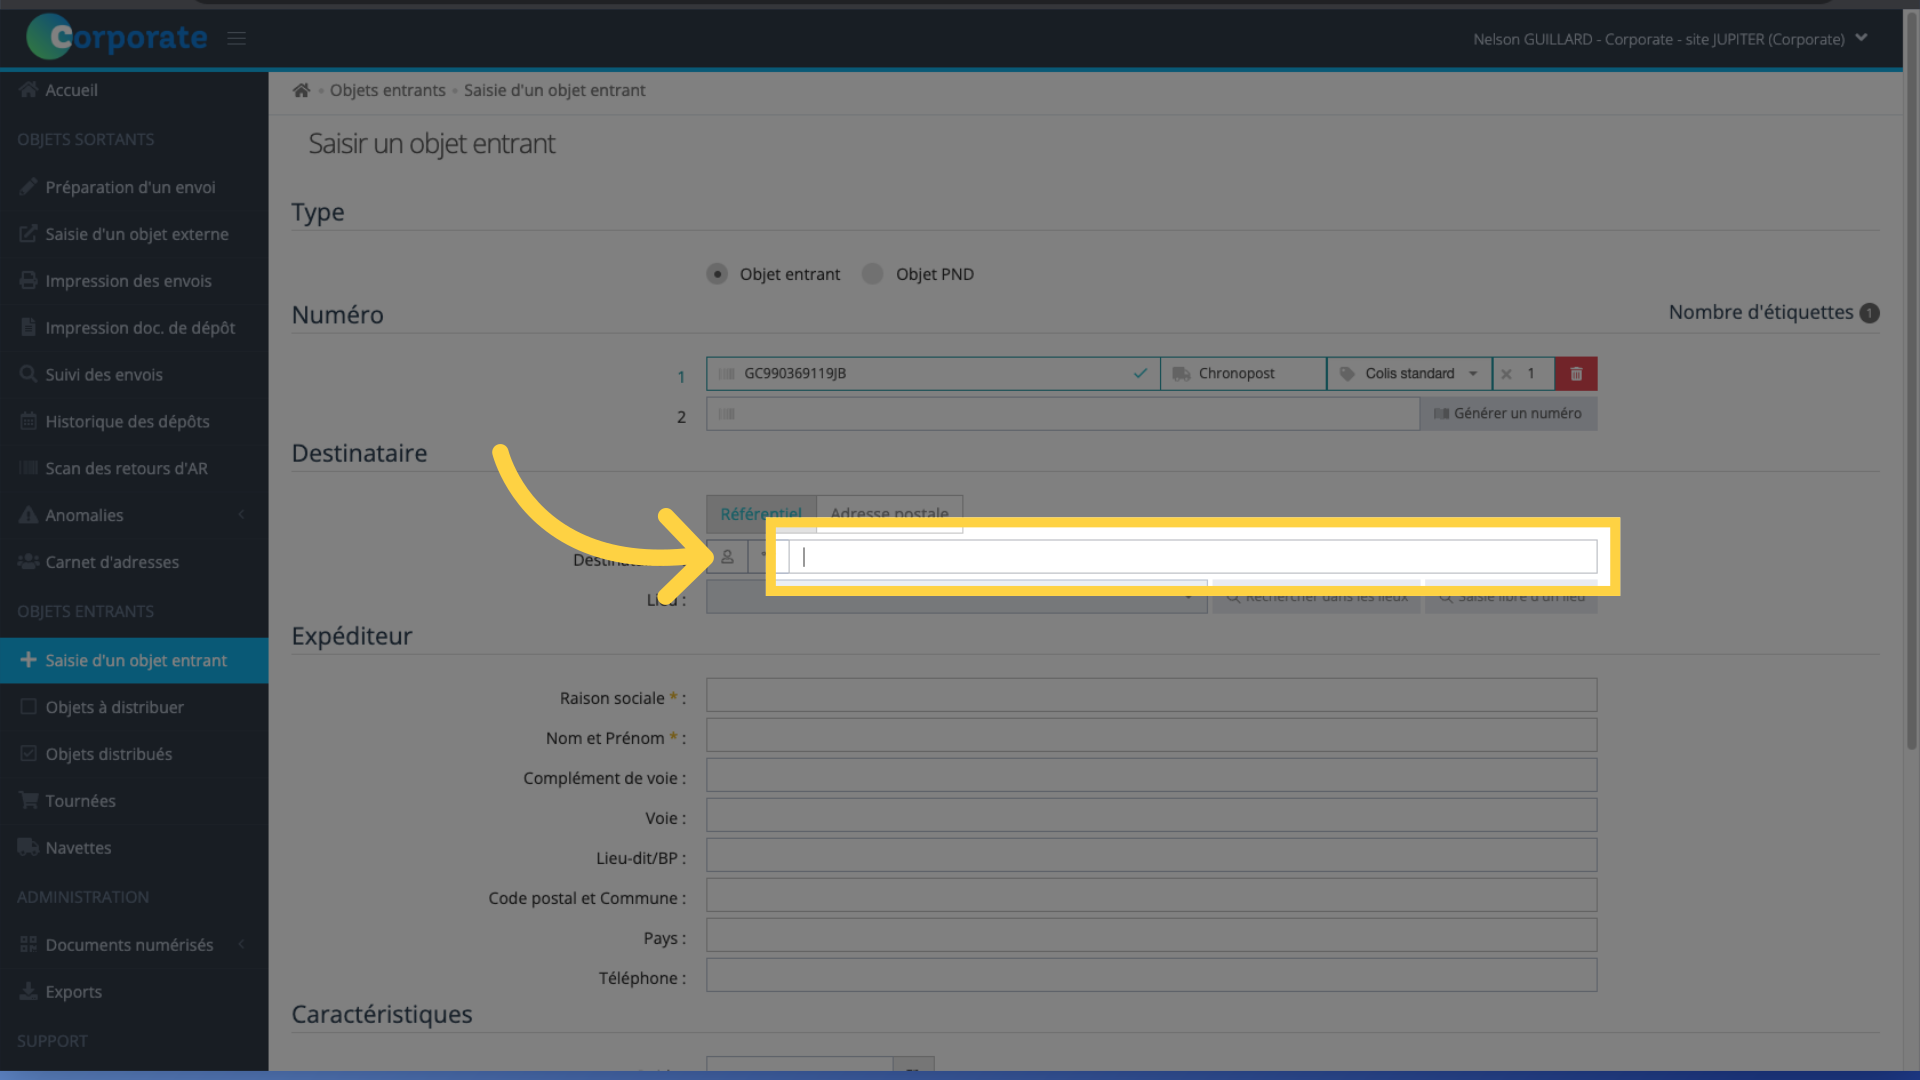Expand the Chronopost carrier dropdown
This screenshot has width=1920, height=1080.
pyautogui.click(x=1242, y=373)
